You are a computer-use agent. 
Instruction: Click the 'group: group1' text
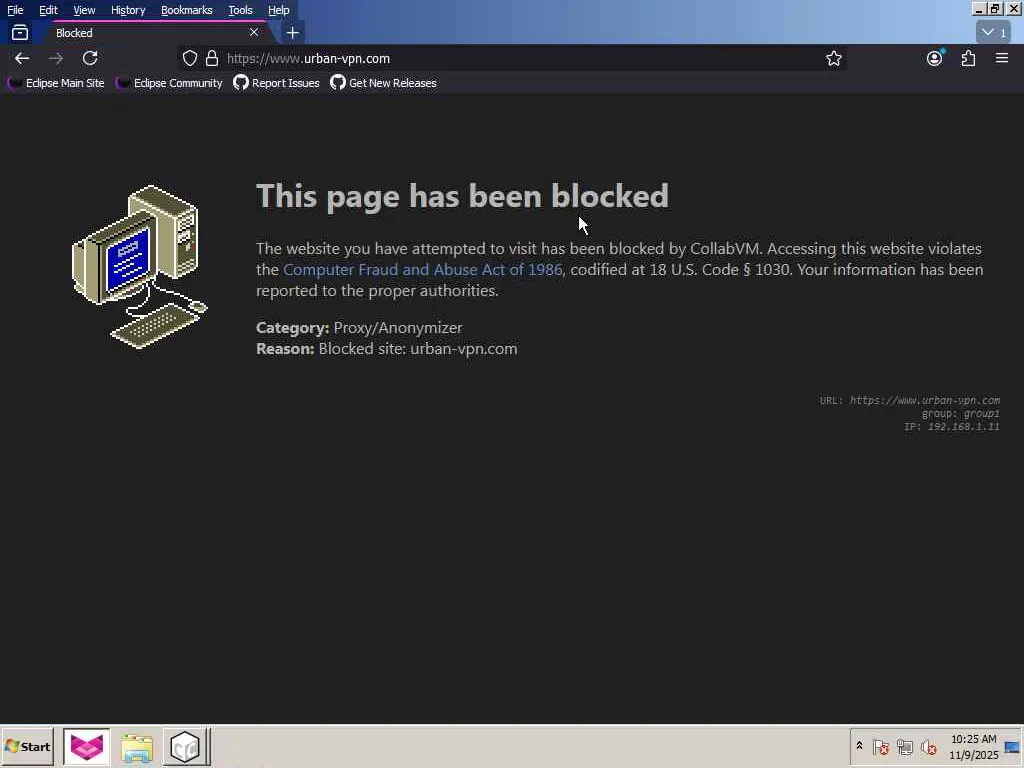click(960, 413)
